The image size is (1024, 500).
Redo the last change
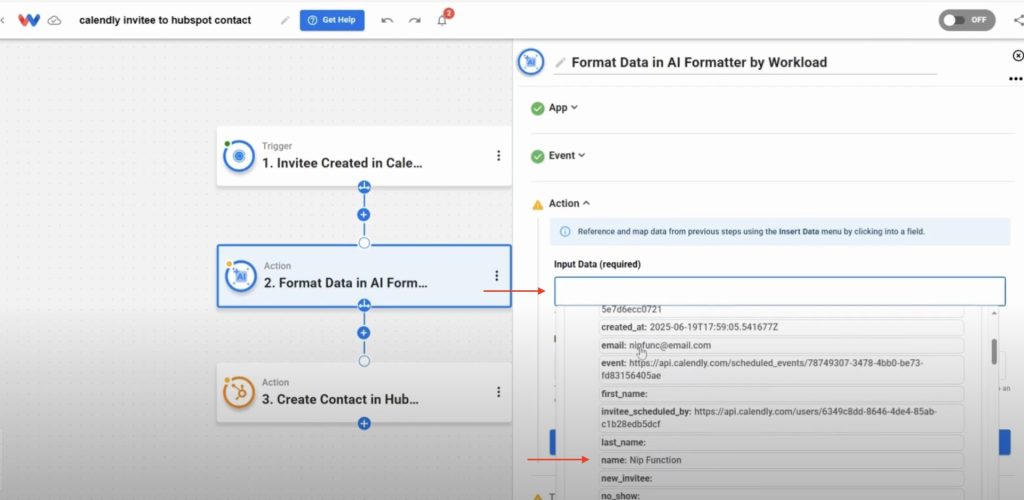[415, 20]
